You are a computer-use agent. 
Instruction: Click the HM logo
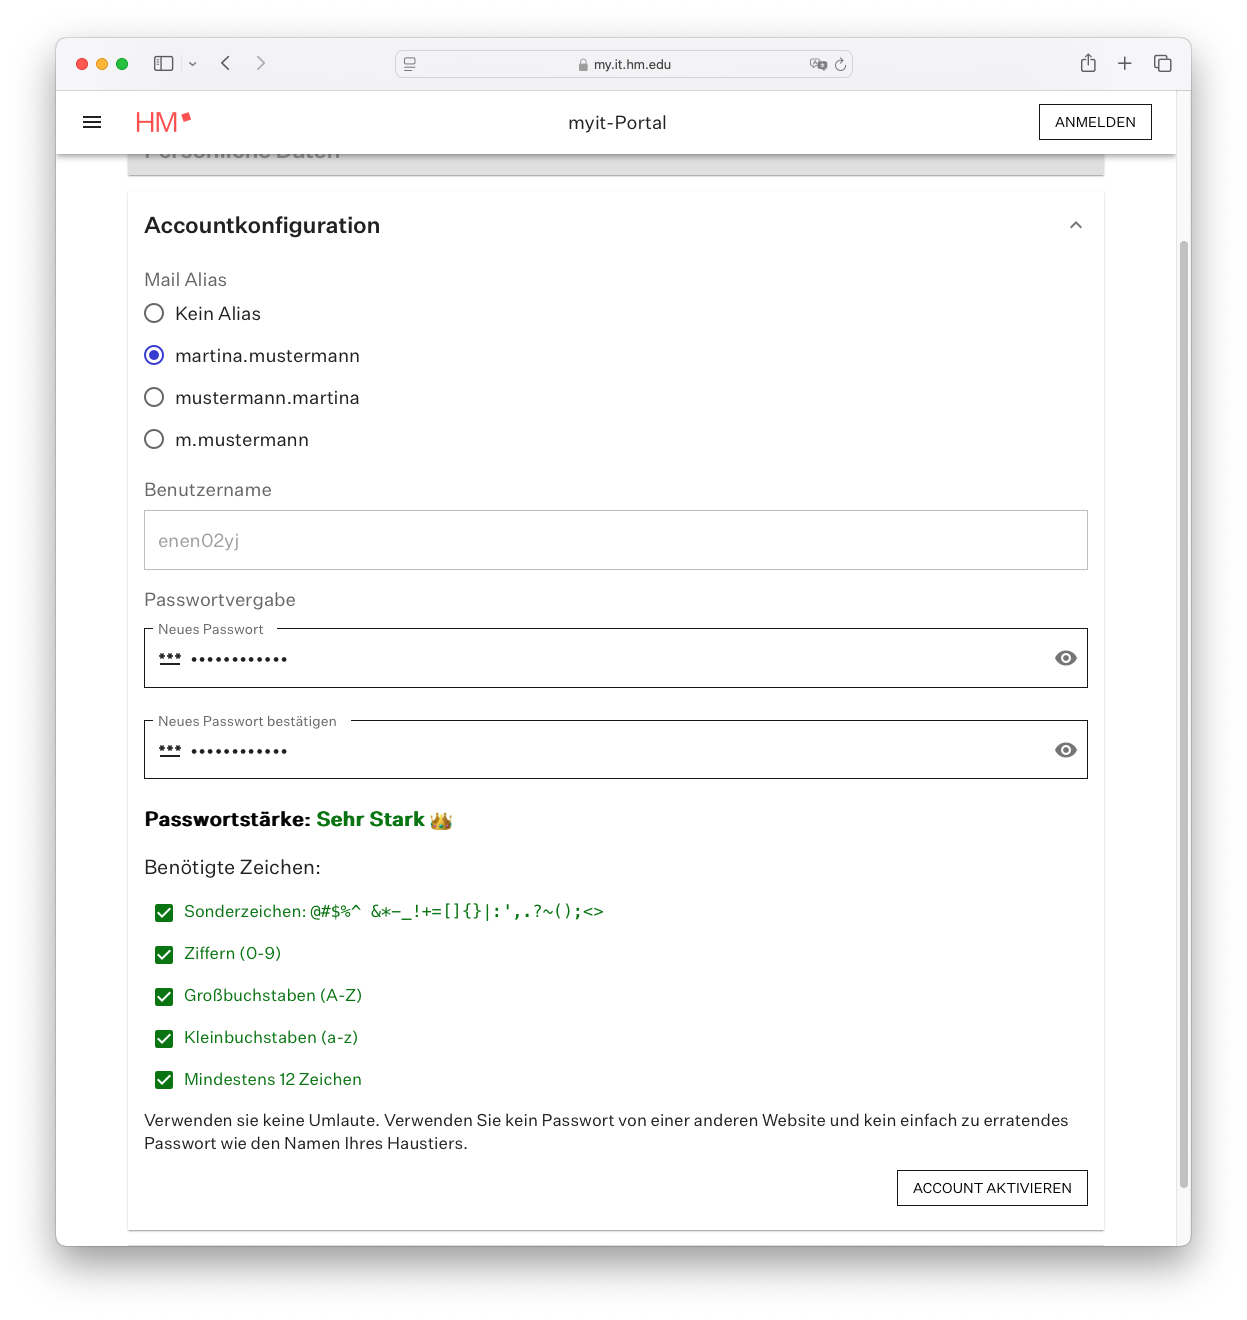pyautogui.click(x=162, y=122)
